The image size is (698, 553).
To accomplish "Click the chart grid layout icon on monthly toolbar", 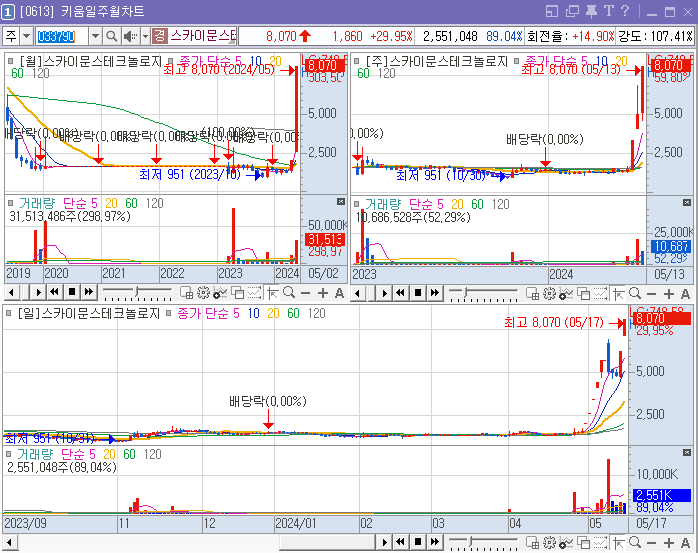I will pos(187,293).
